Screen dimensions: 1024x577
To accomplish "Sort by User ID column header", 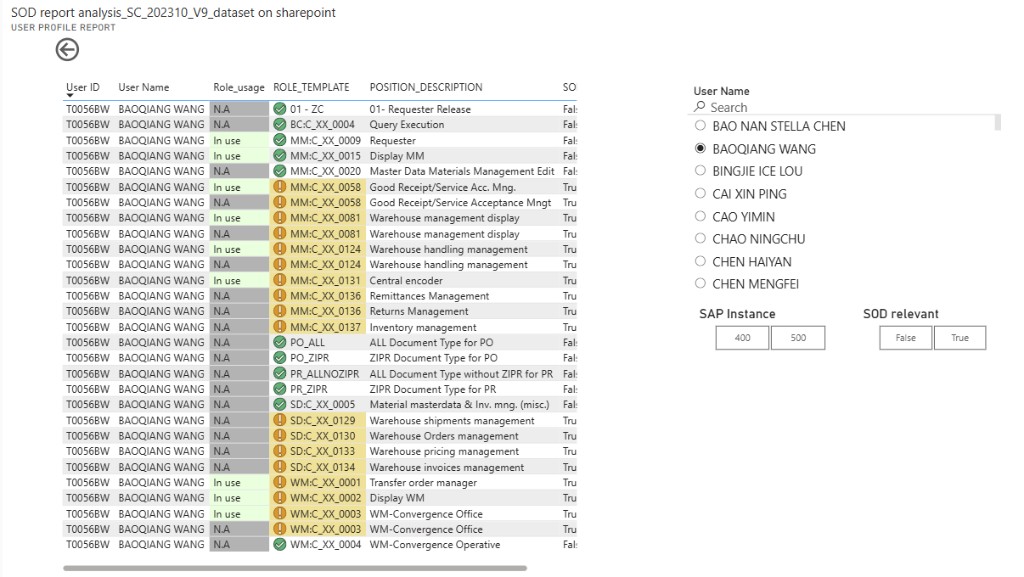I will point(83,87).
